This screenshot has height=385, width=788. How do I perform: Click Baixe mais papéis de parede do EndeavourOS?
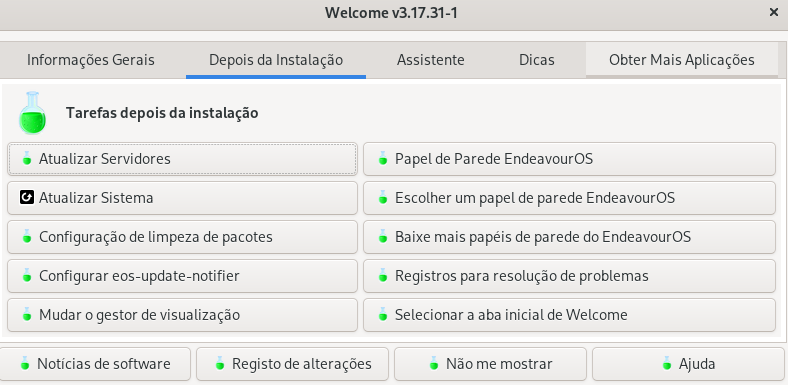click(x=569, y=237)
